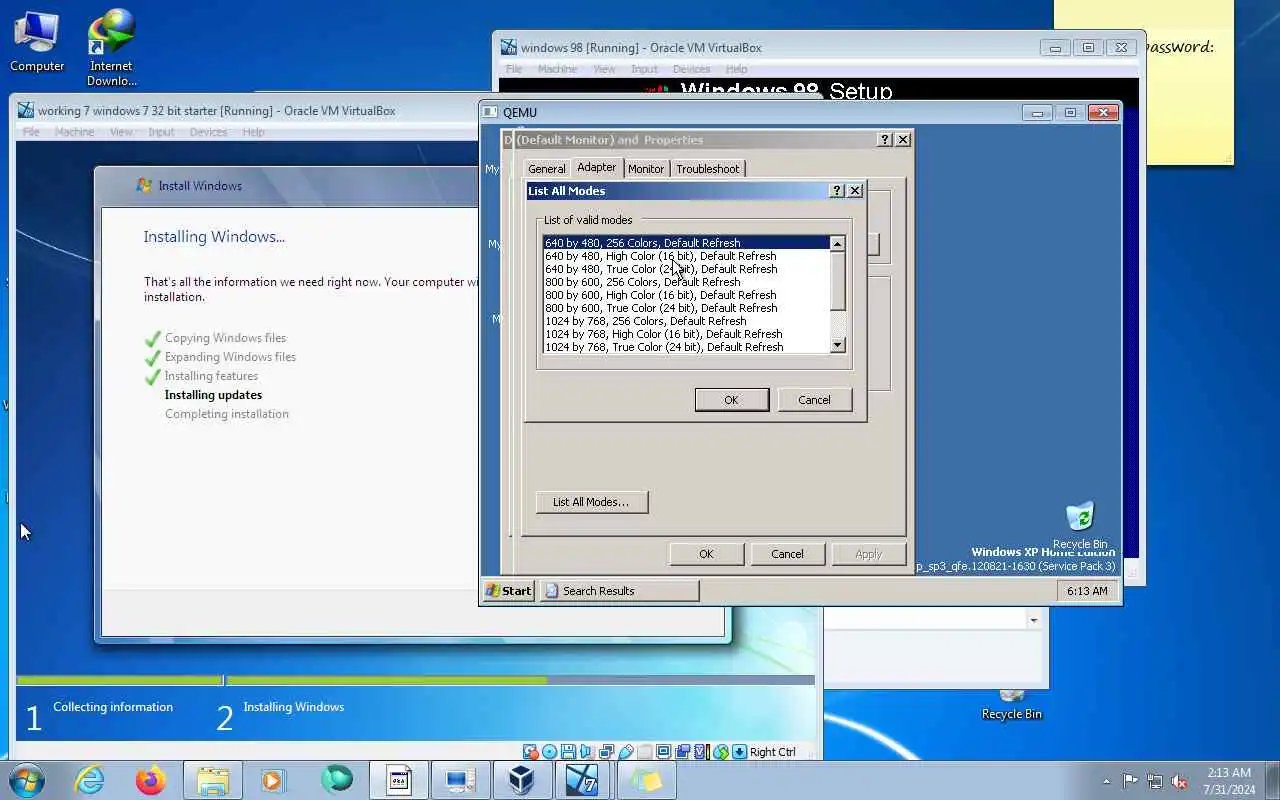Click the VirtualBox network adapter indicator
The image size is (1280, 800).
point(606,752)
